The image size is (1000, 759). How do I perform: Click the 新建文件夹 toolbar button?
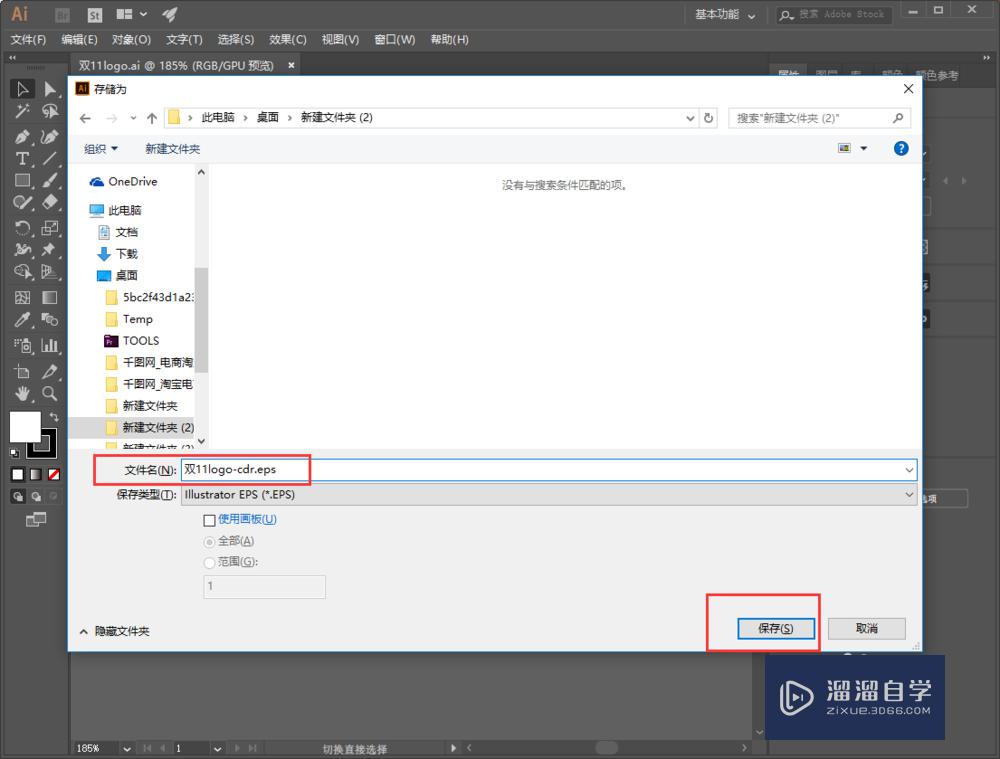pyautogui.click(x=172, y=149)
